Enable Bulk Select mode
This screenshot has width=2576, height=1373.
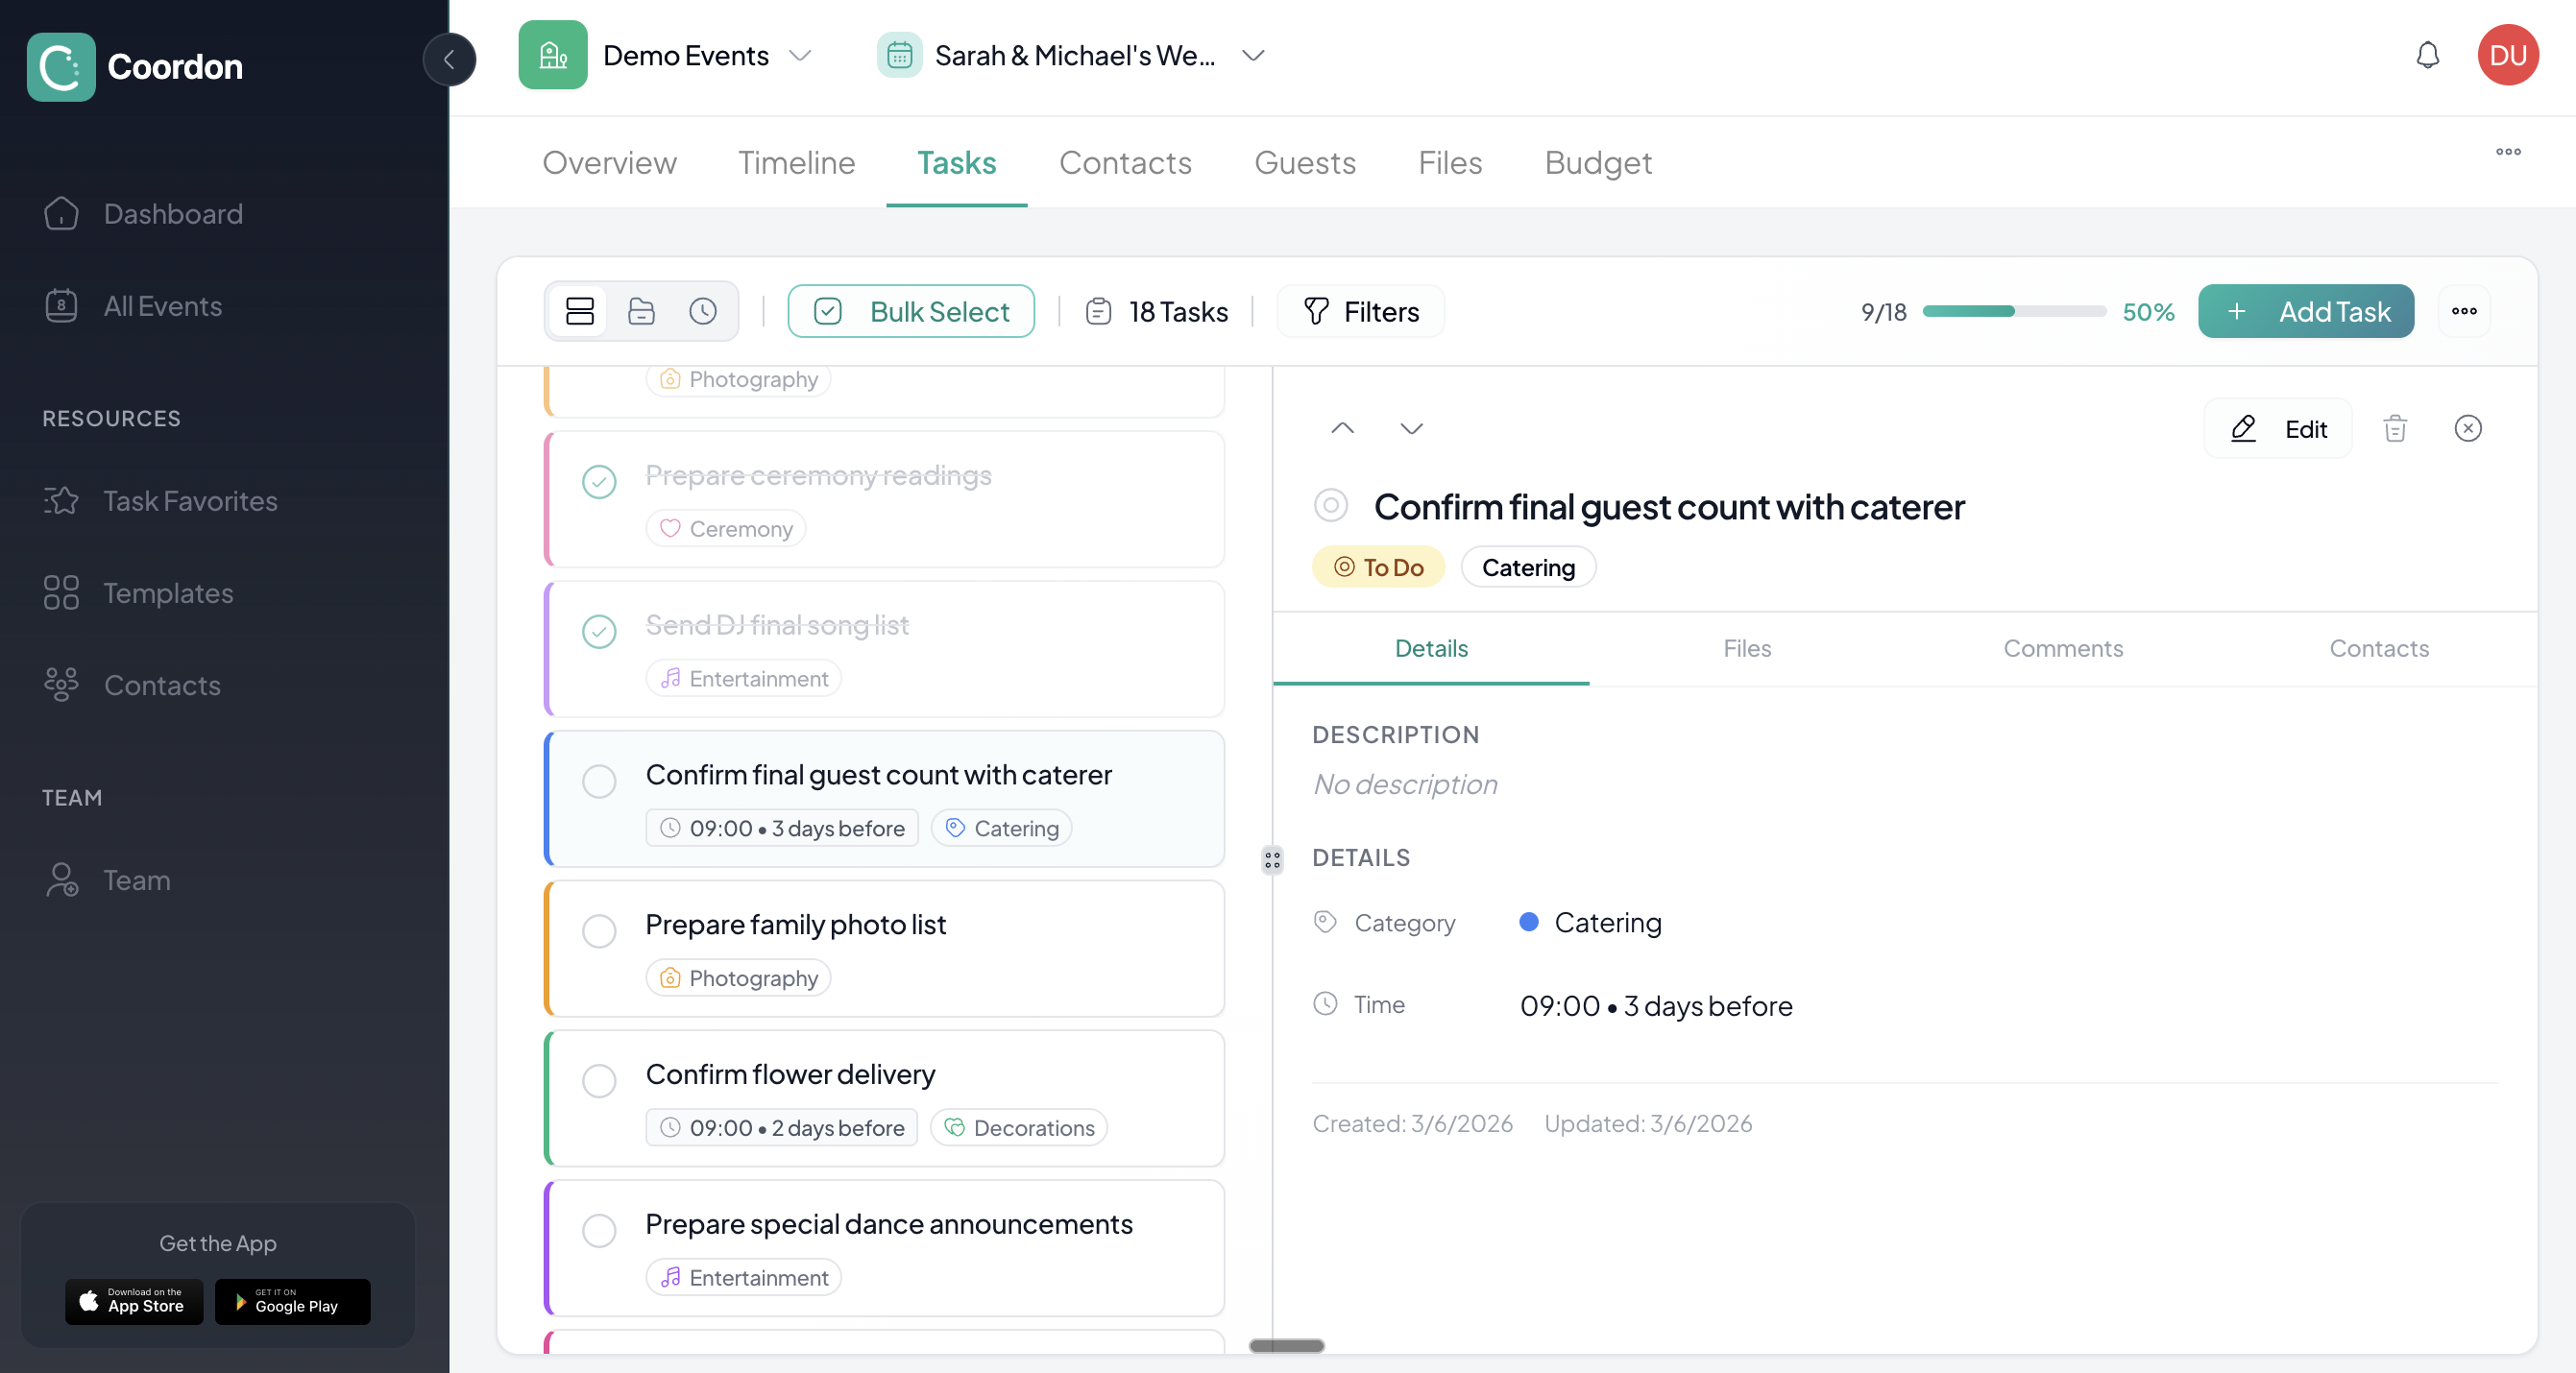[x=911, y=311]
